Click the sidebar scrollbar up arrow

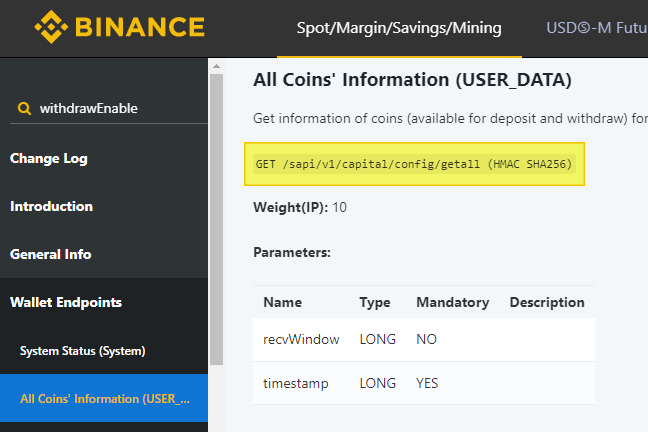tap(216, 66)
